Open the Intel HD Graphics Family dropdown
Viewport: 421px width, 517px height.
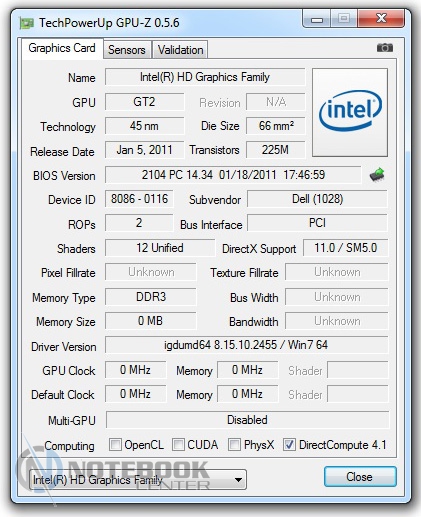138,480
